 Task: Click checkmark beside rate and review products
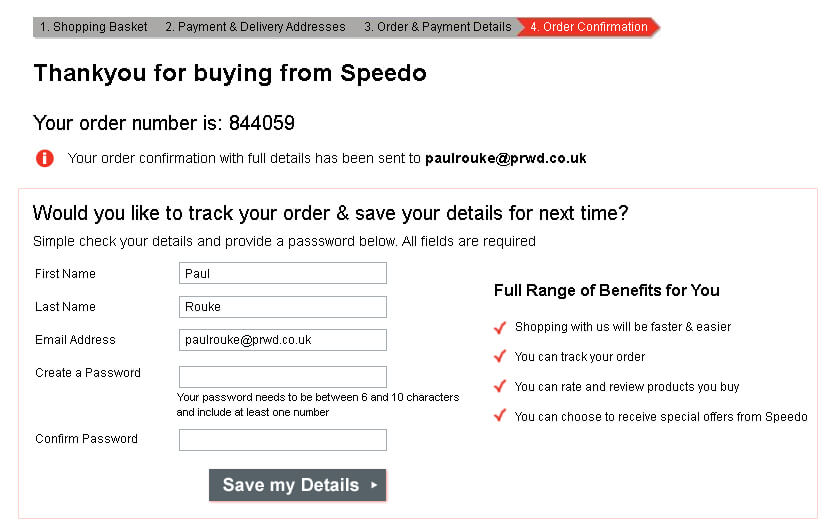click(x=500, y=386)
